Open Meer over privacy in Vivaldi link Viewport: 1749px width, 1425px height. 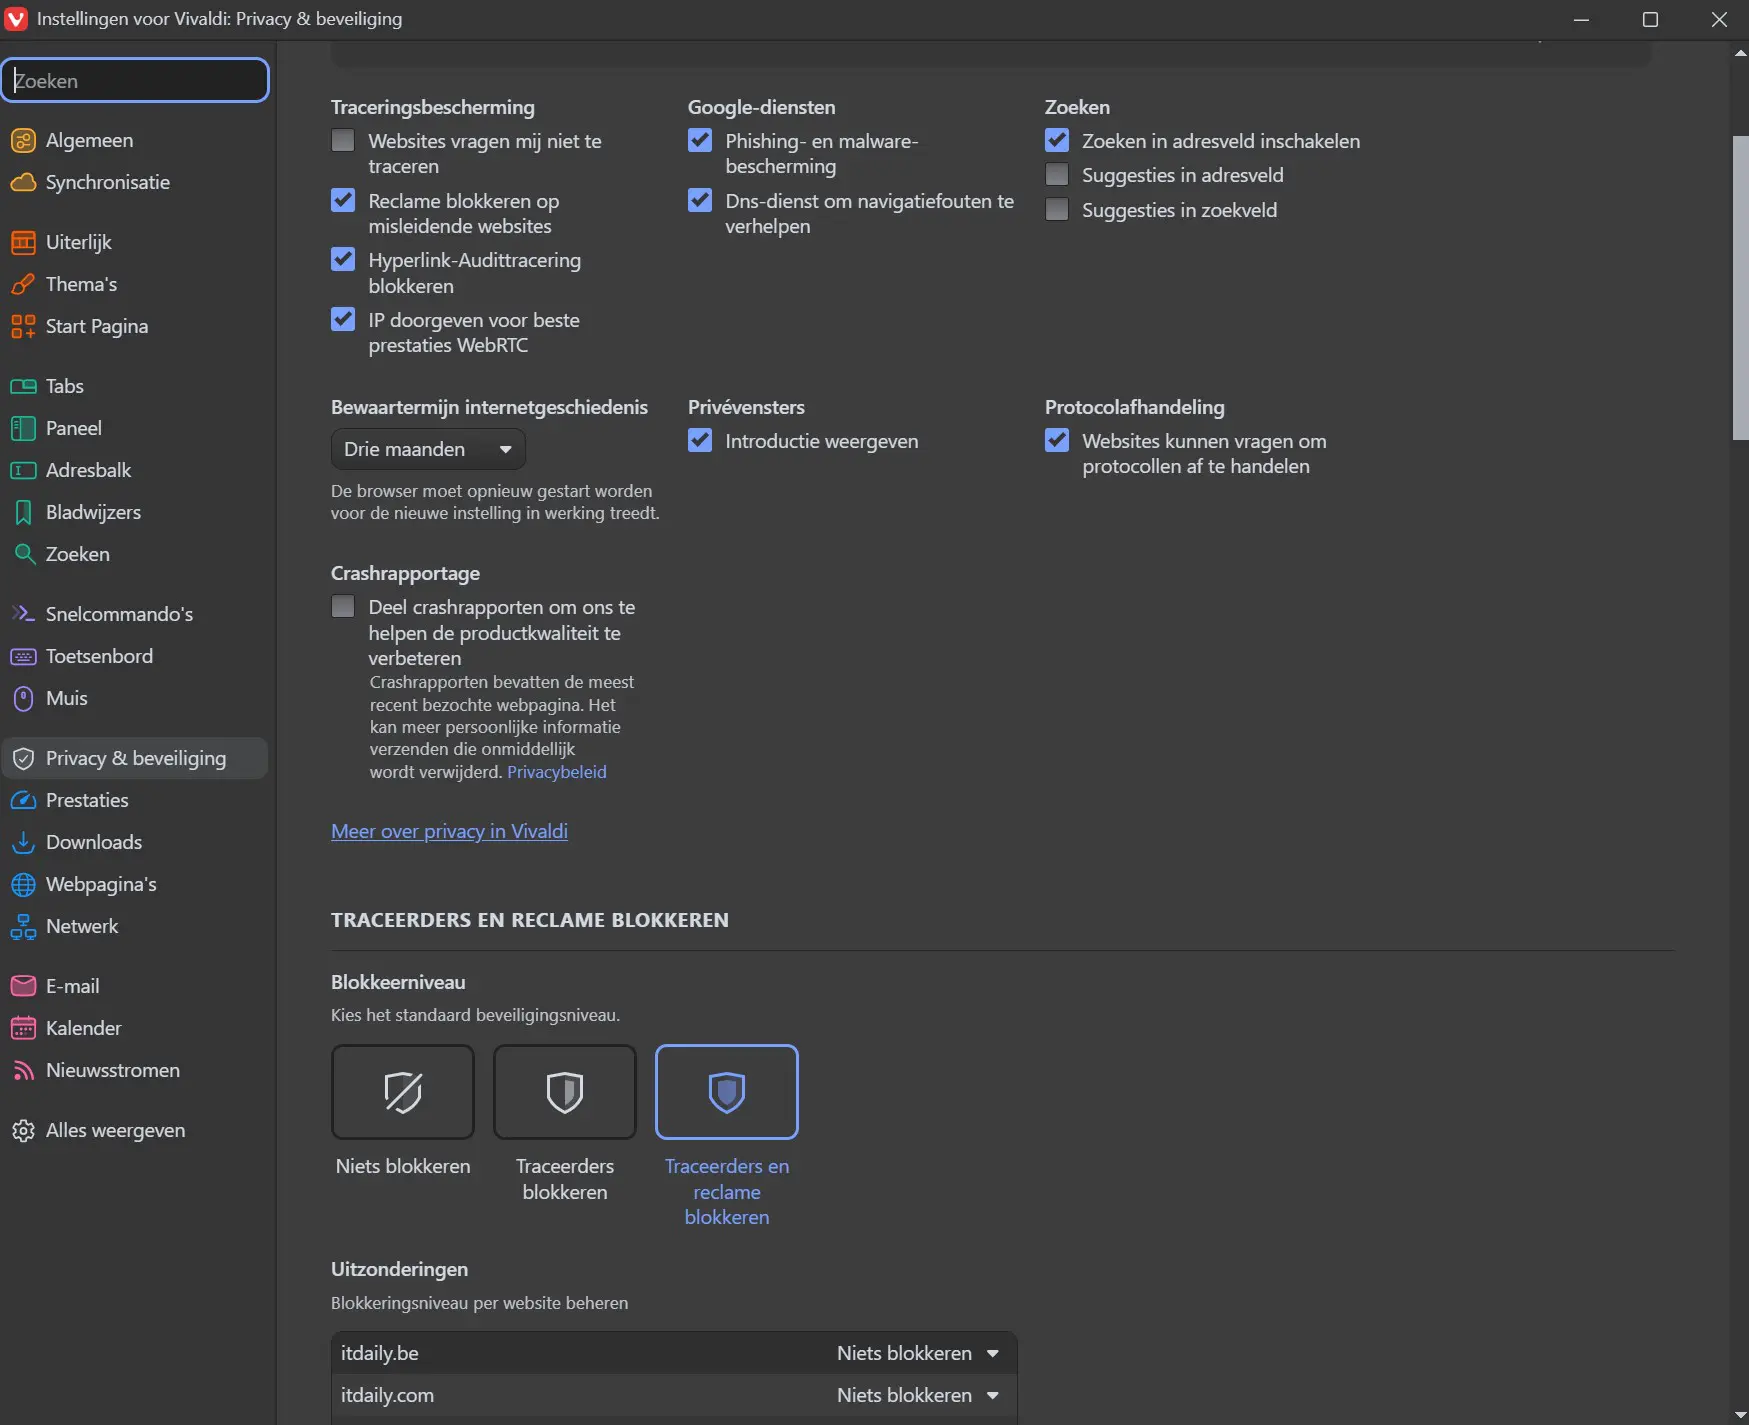(449, 831)
